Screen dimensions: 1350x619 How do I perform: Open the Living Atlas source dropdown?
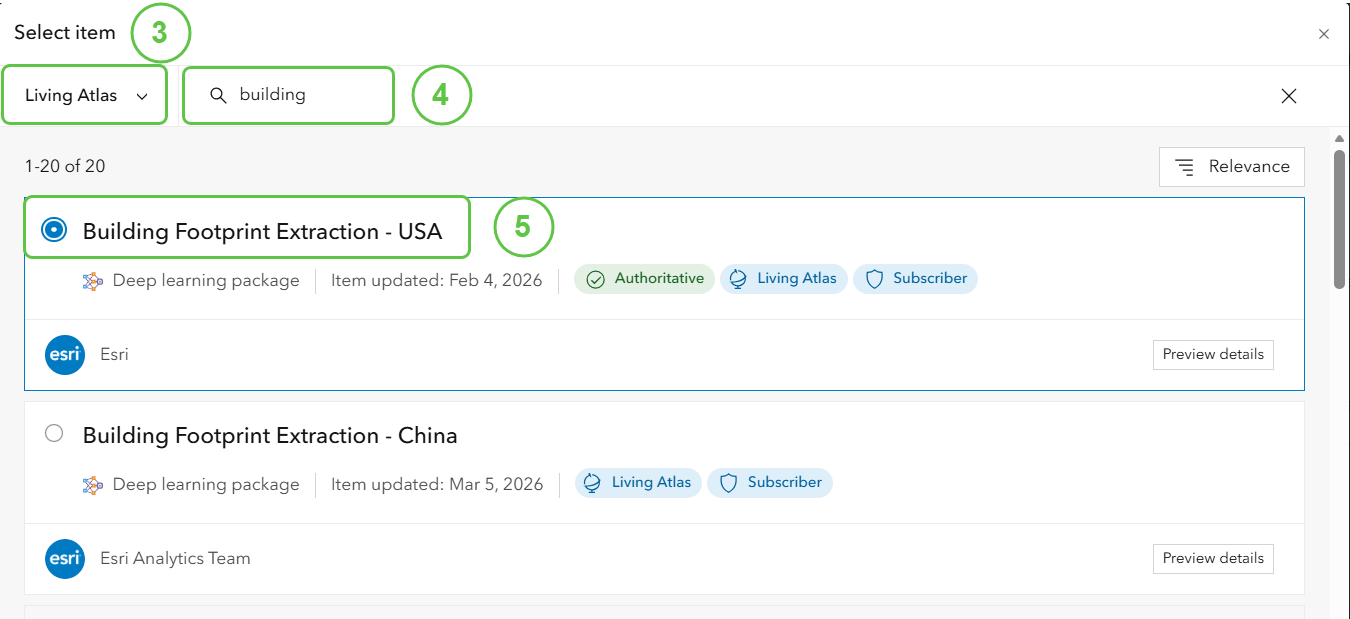(85, 96)
